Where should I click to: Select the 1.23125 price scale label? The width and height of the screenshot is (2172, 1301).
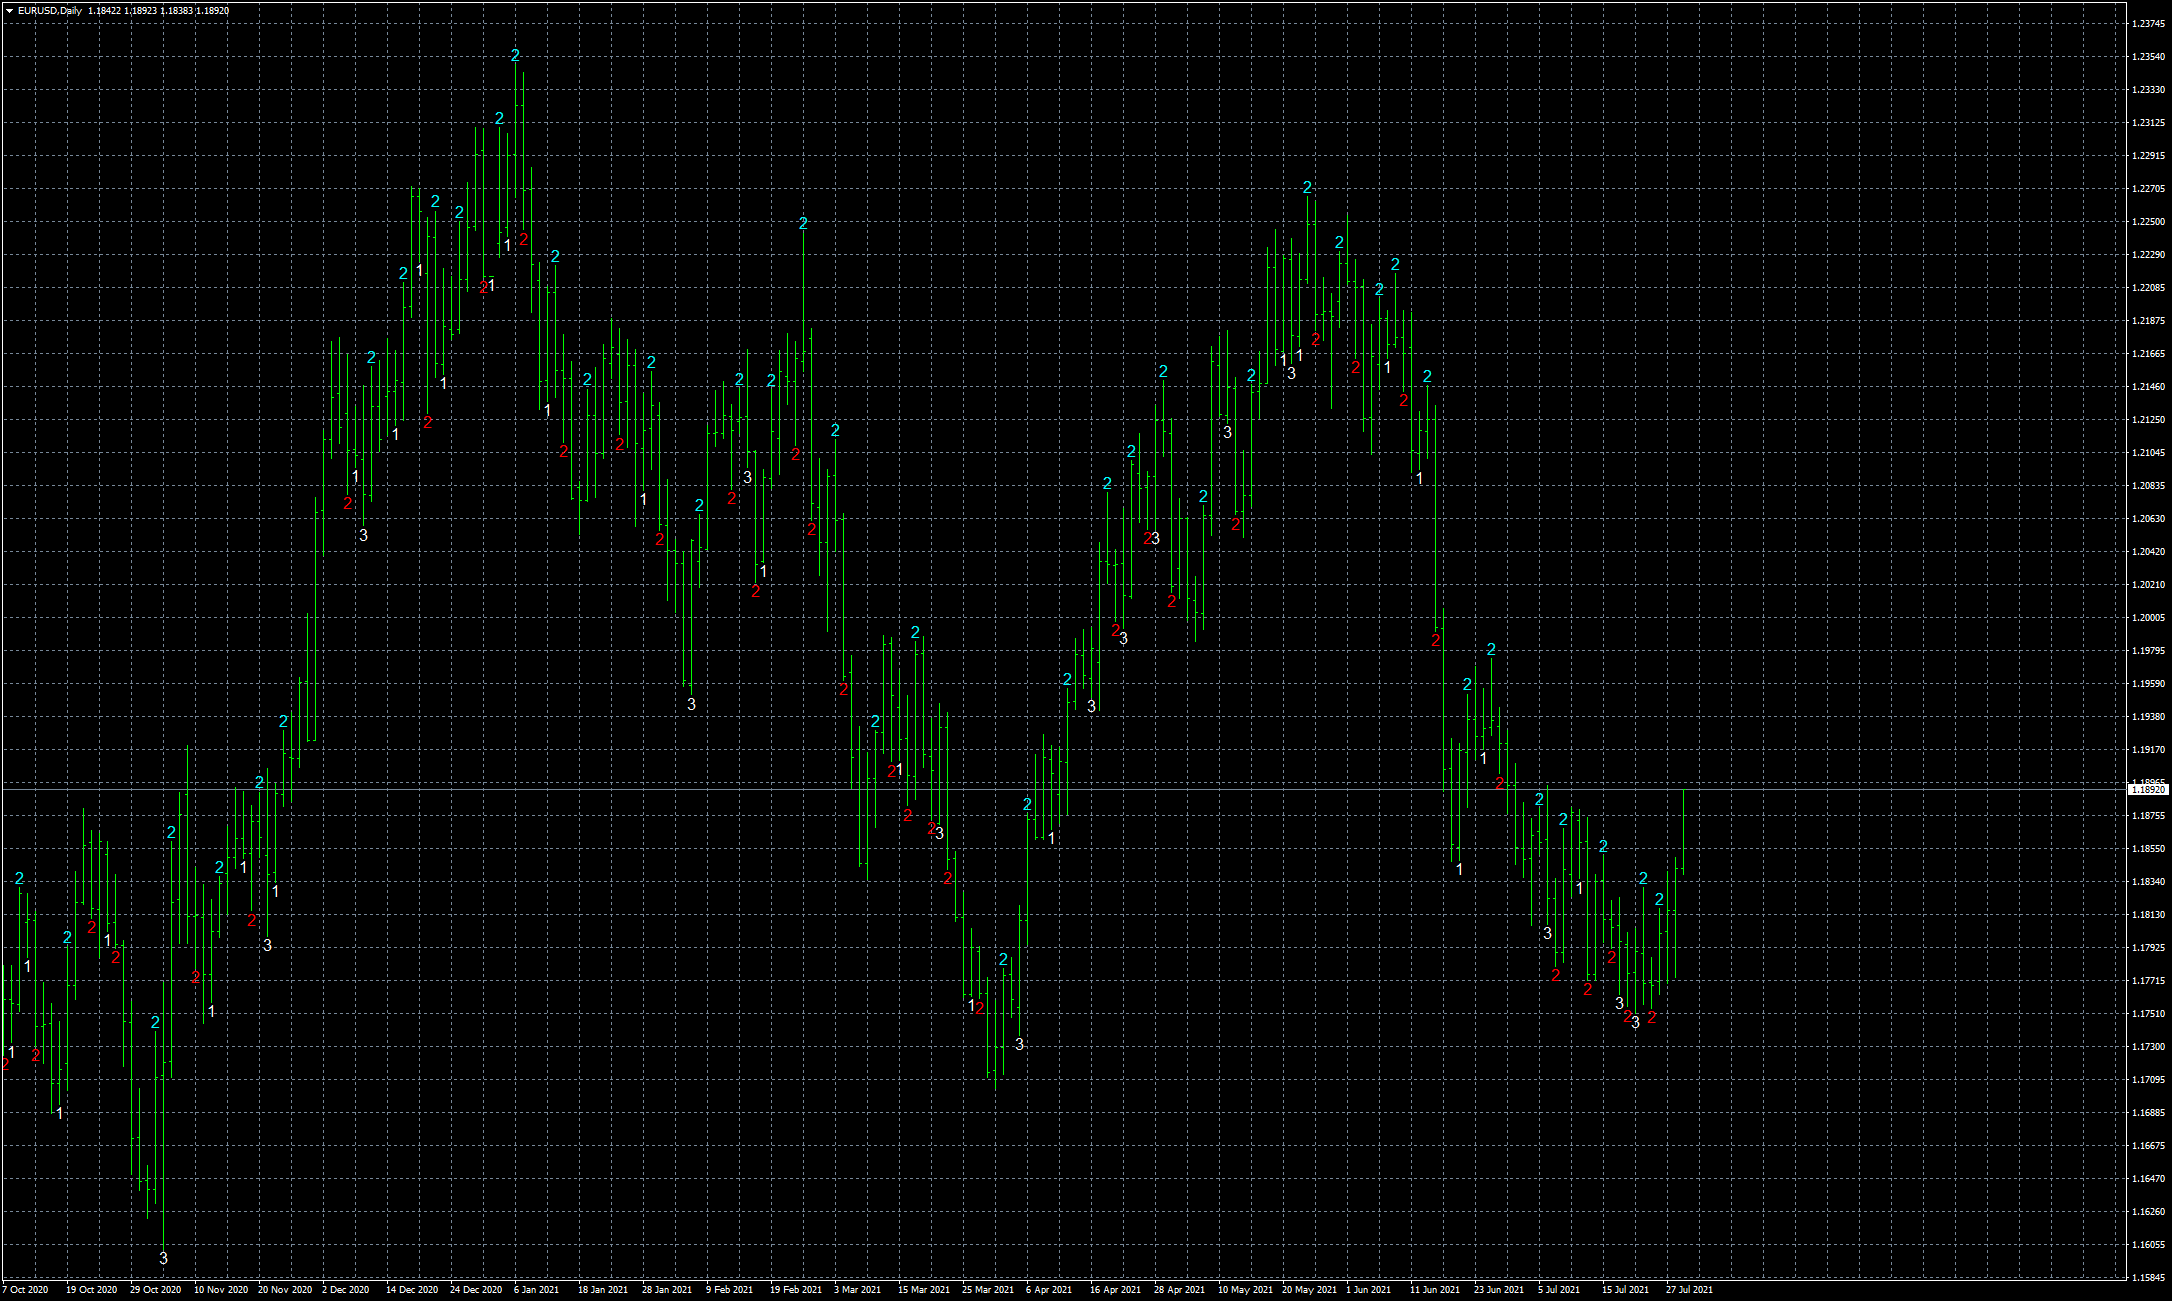click(x=2148, y=123)
